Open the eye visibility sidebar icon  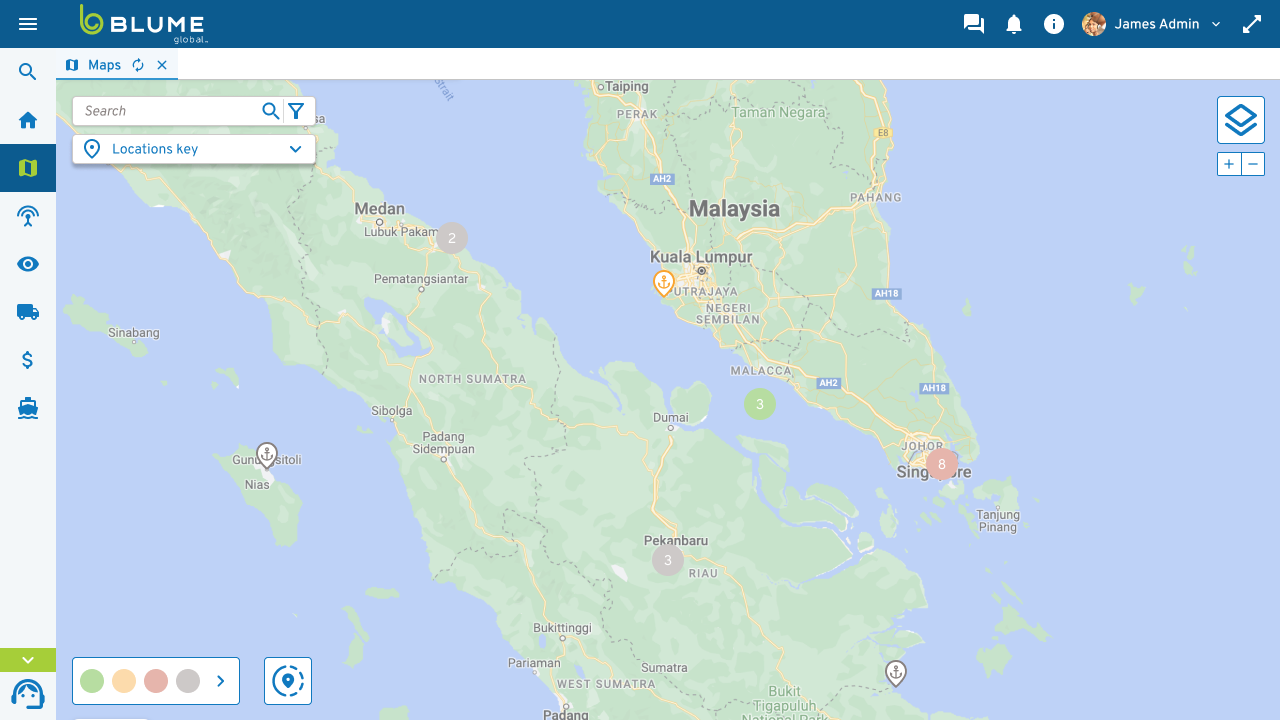28,264
